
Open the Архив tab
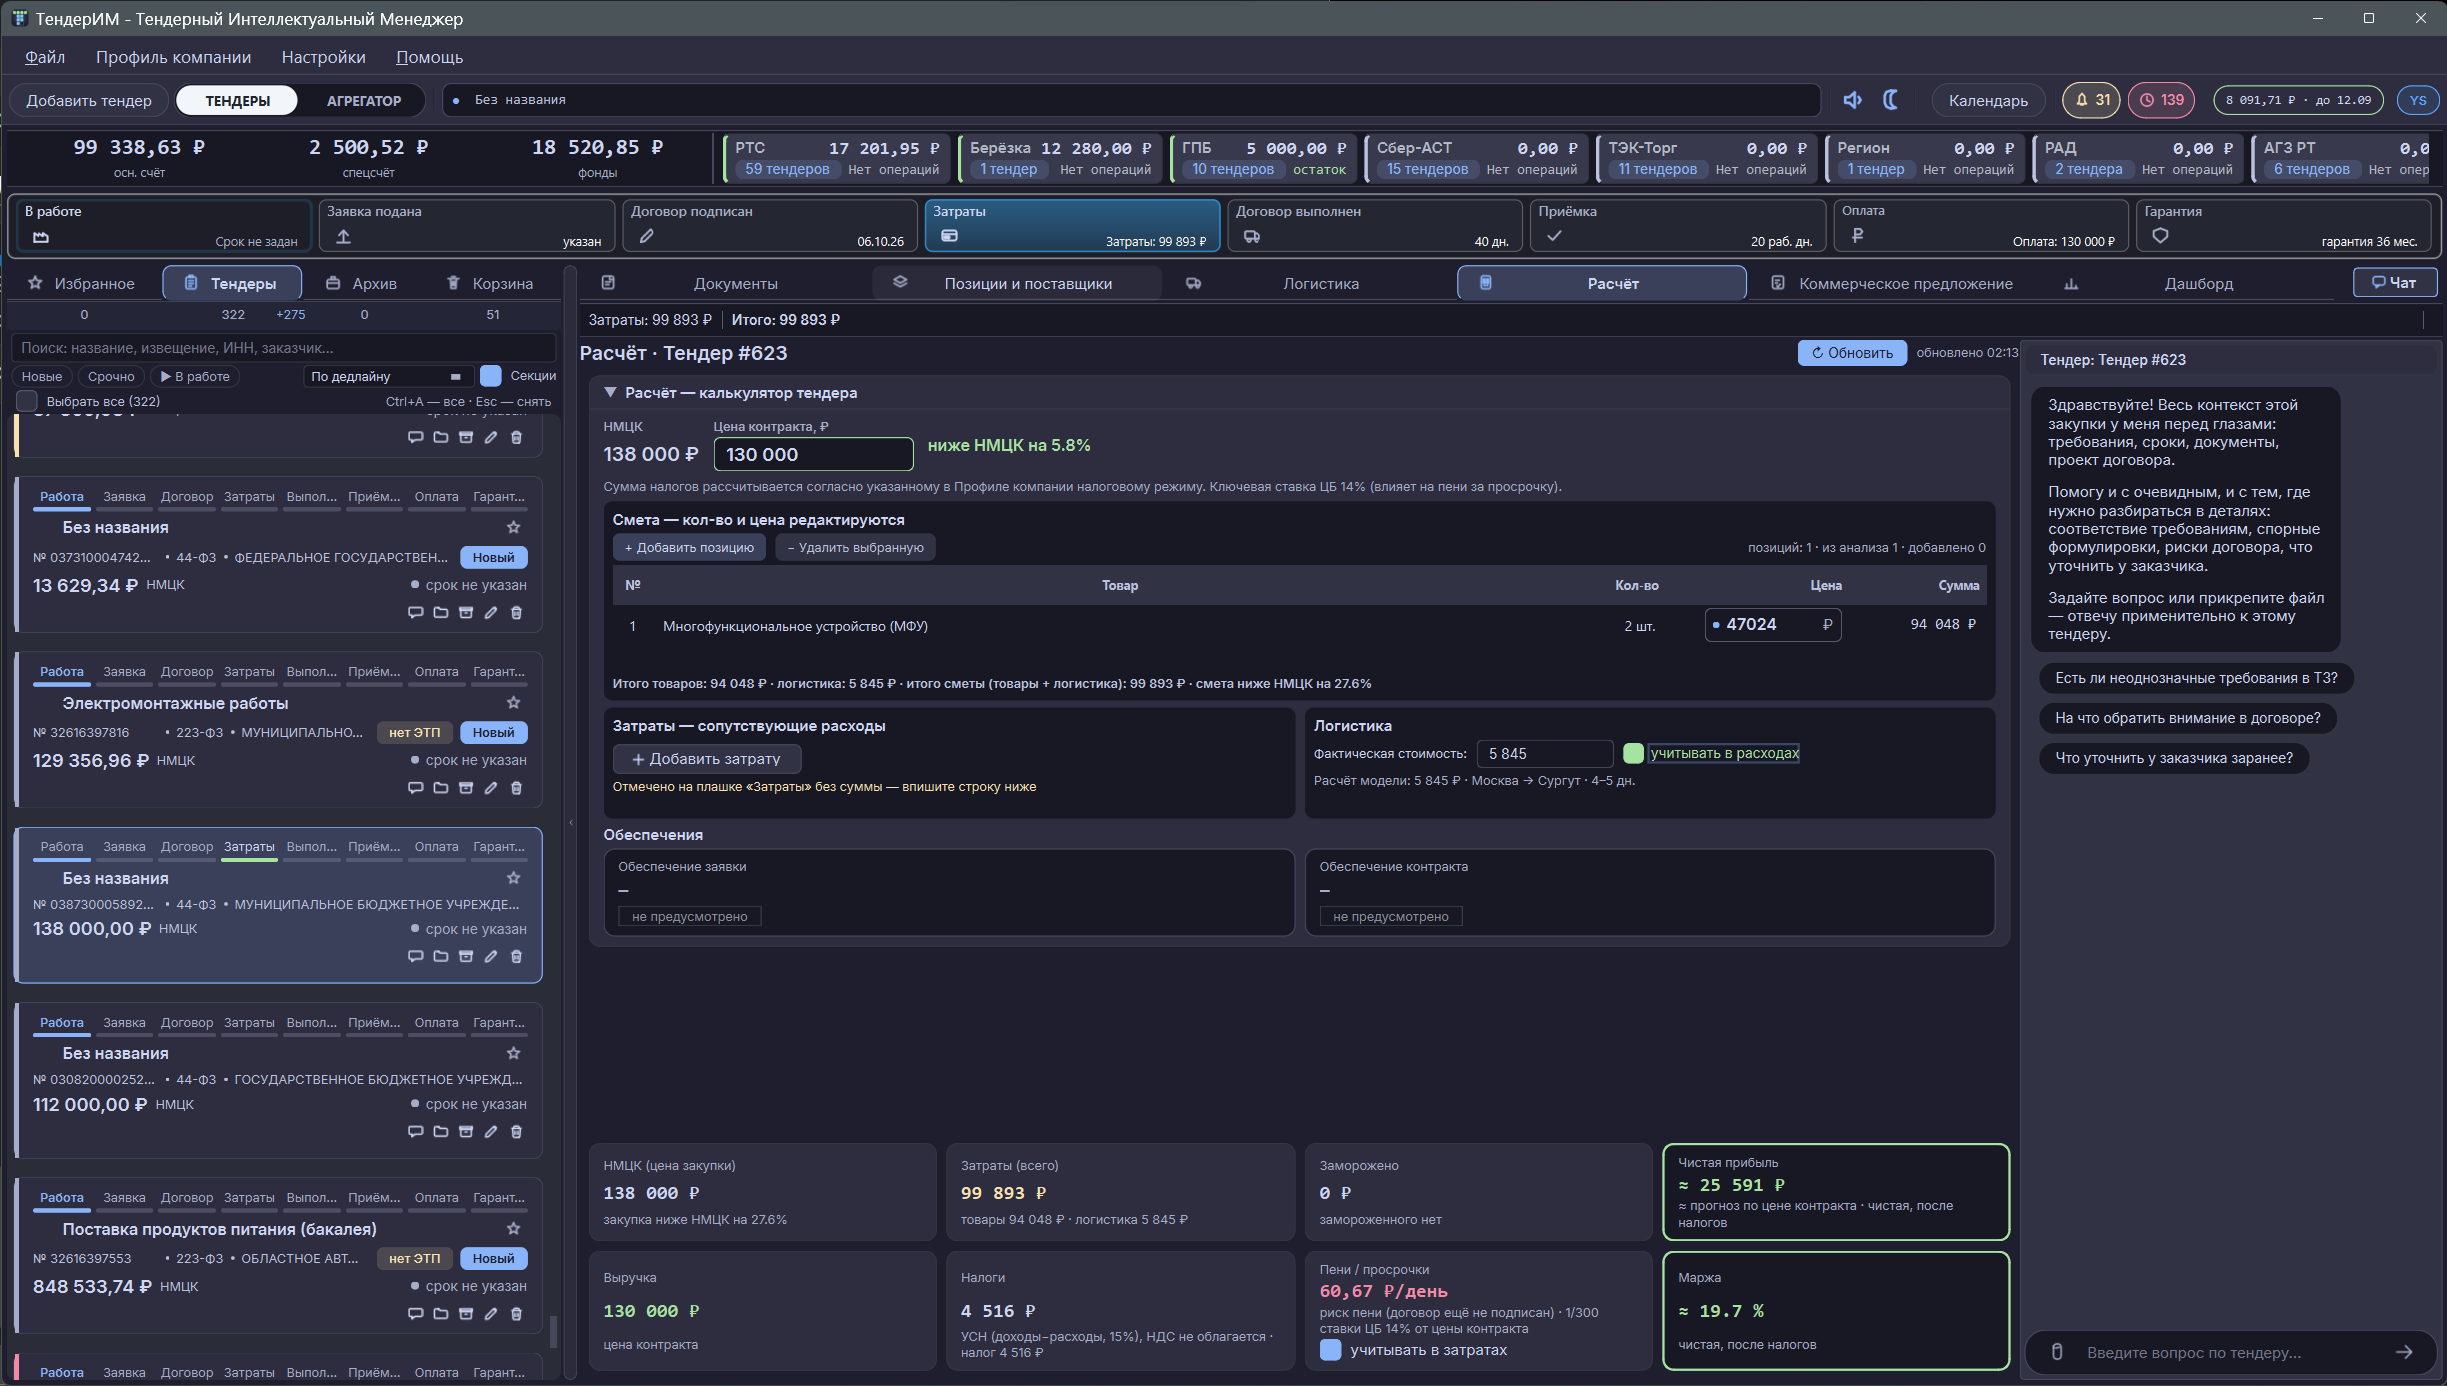click(x=361, y=284)
